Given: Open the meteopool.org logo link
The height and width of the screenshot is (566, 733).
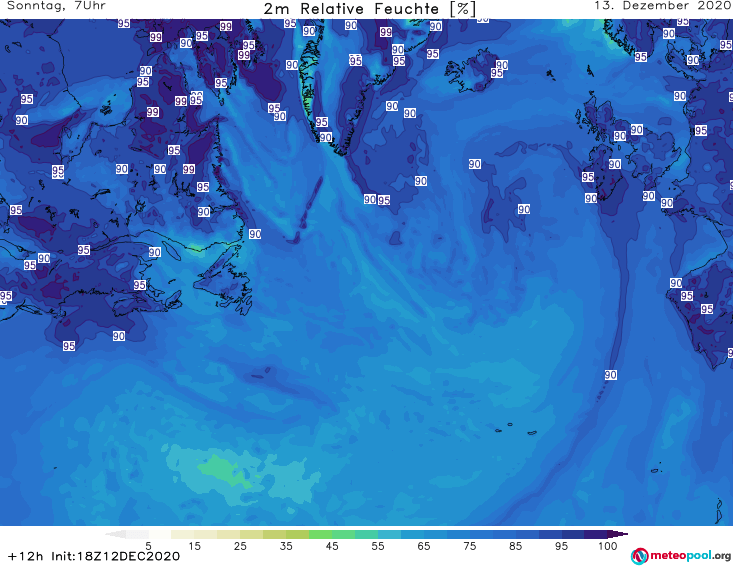Looking at the screenshot, I should click(681, 556).
